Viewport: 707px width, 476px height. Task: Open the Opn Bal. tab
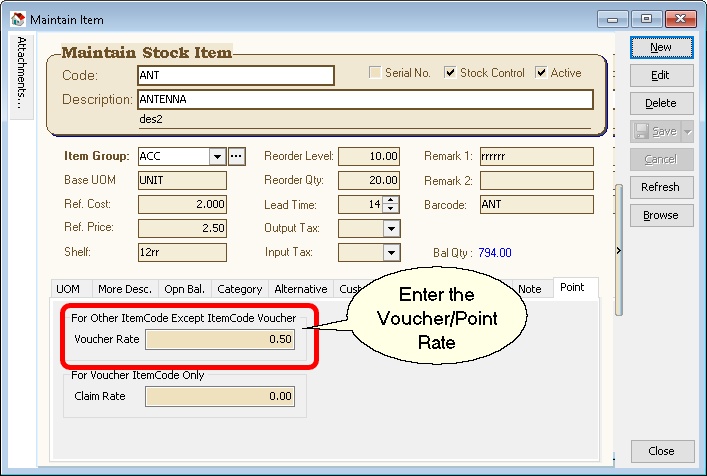click(x=184, y=289)
